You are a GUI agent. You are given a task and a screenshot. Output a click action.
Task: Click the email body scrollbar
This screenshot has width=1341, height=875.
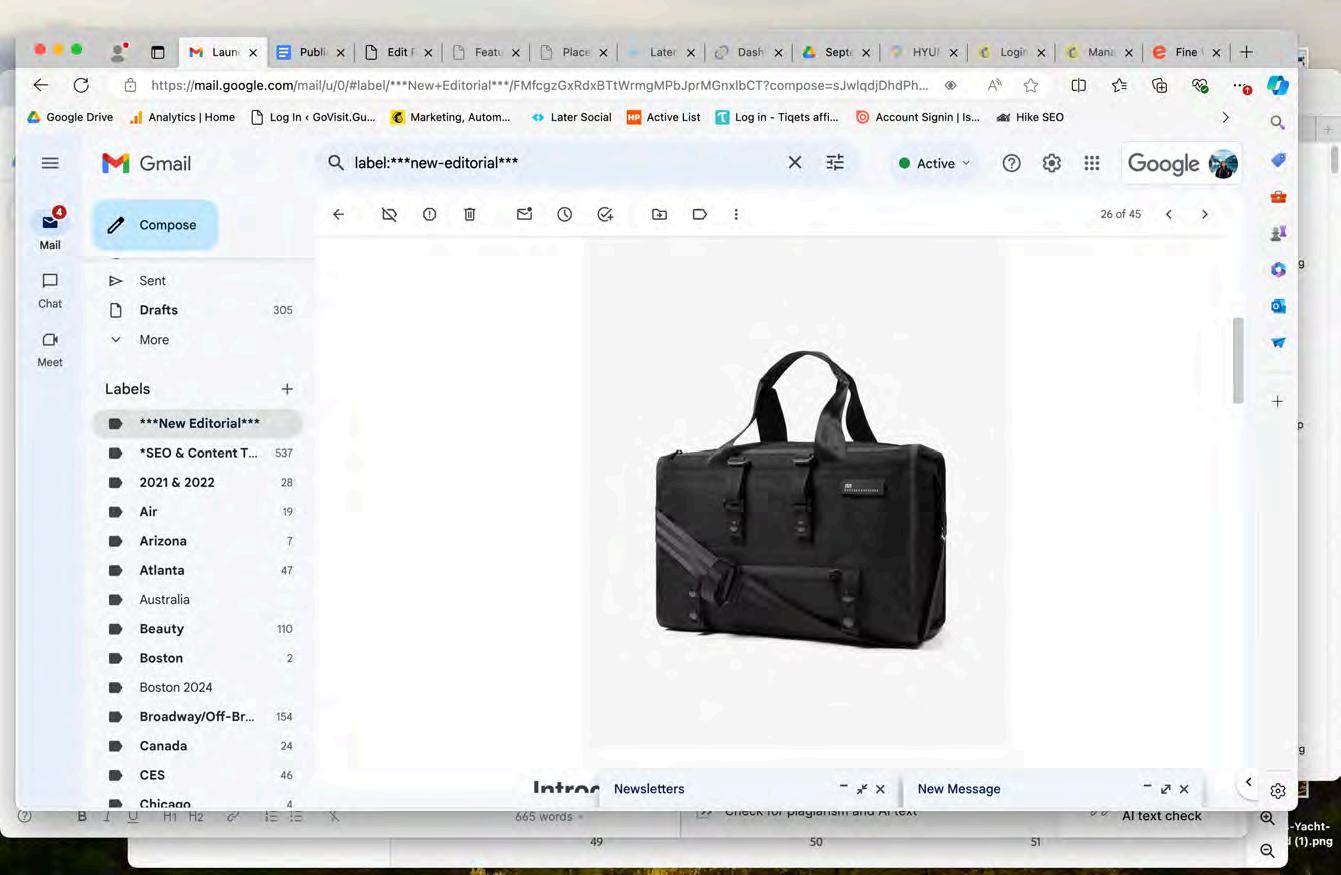[x=1238, y=360]
